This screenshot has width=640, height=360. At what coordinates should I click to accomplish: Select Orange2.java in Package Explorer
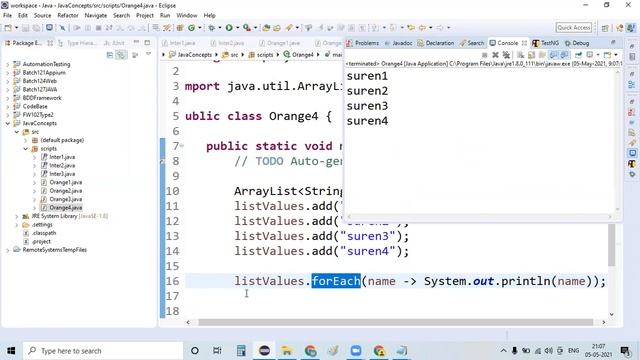65,191
